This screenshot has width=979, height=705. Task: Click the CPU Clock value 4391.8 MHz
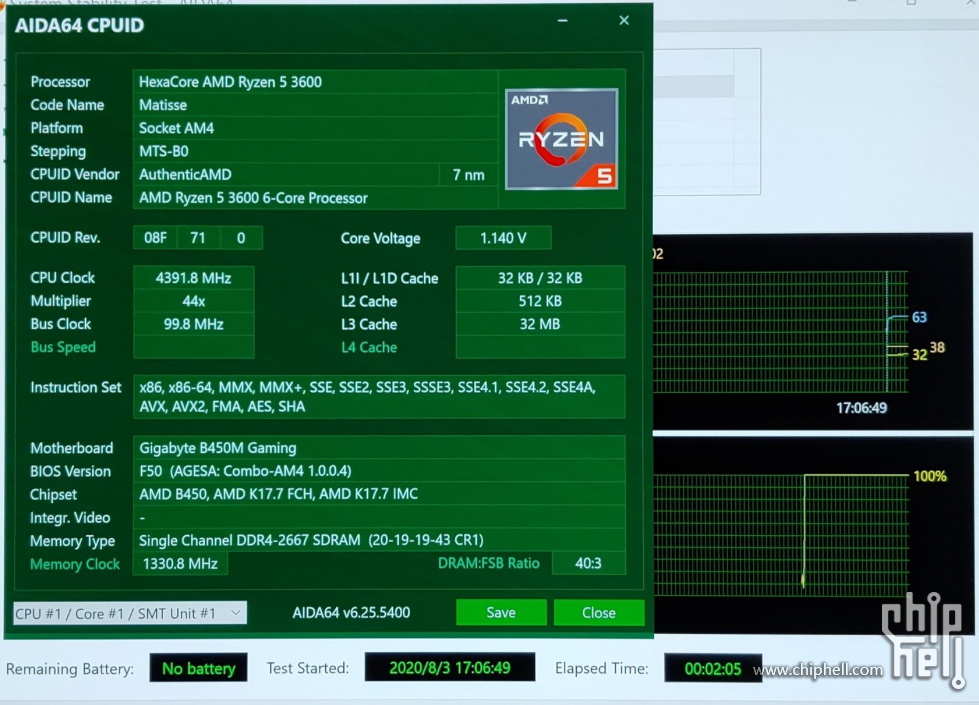(194, 278)
